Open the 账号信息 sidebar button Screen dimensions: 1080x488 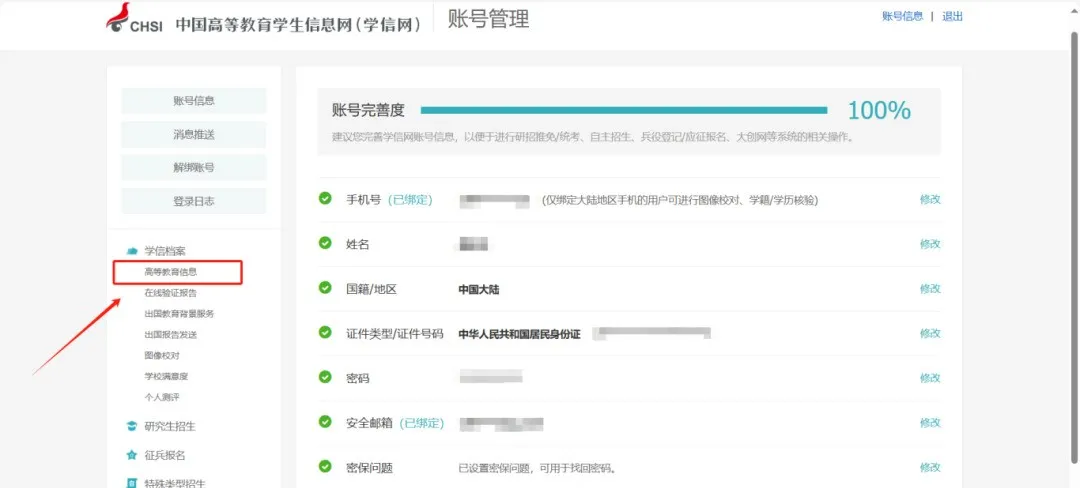194,100
